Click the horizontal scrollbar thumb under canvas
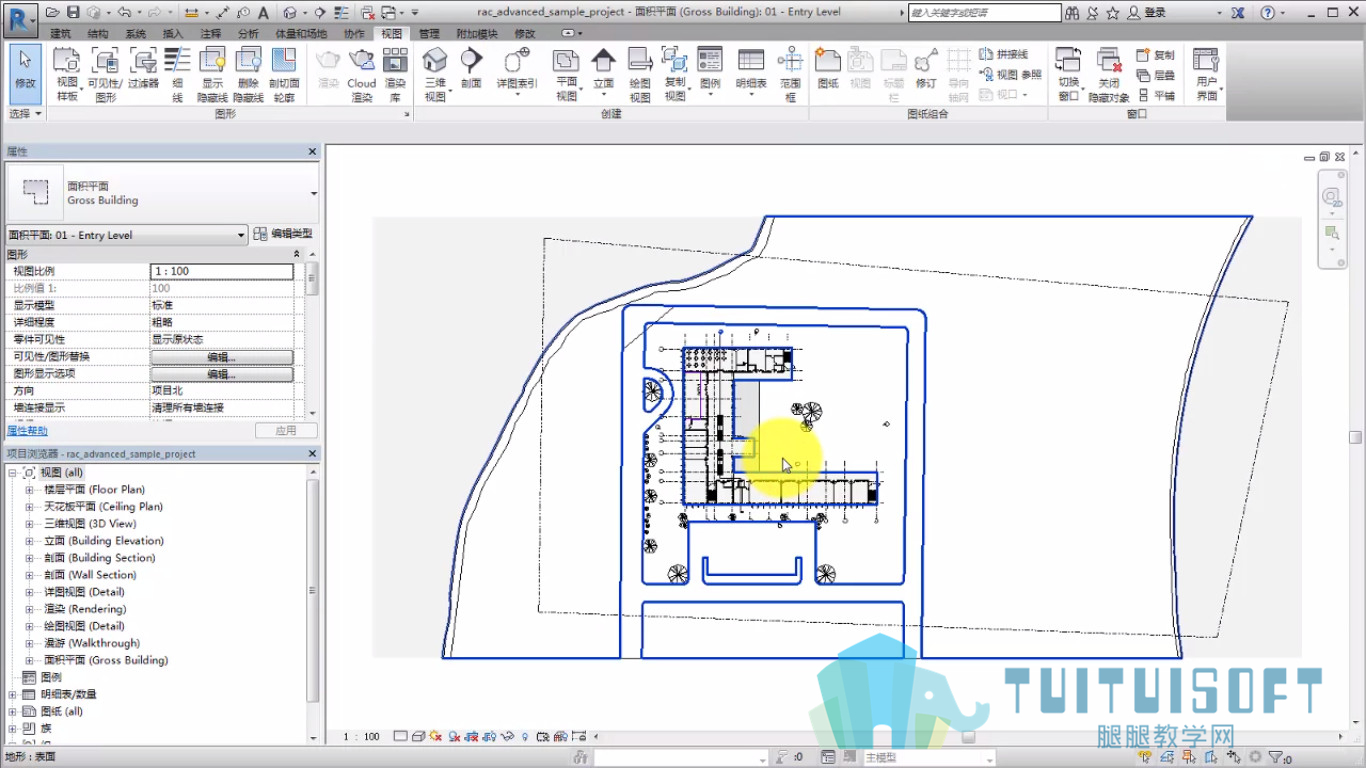This screenshot has height=768, width=1366. (x=968, y=737)
